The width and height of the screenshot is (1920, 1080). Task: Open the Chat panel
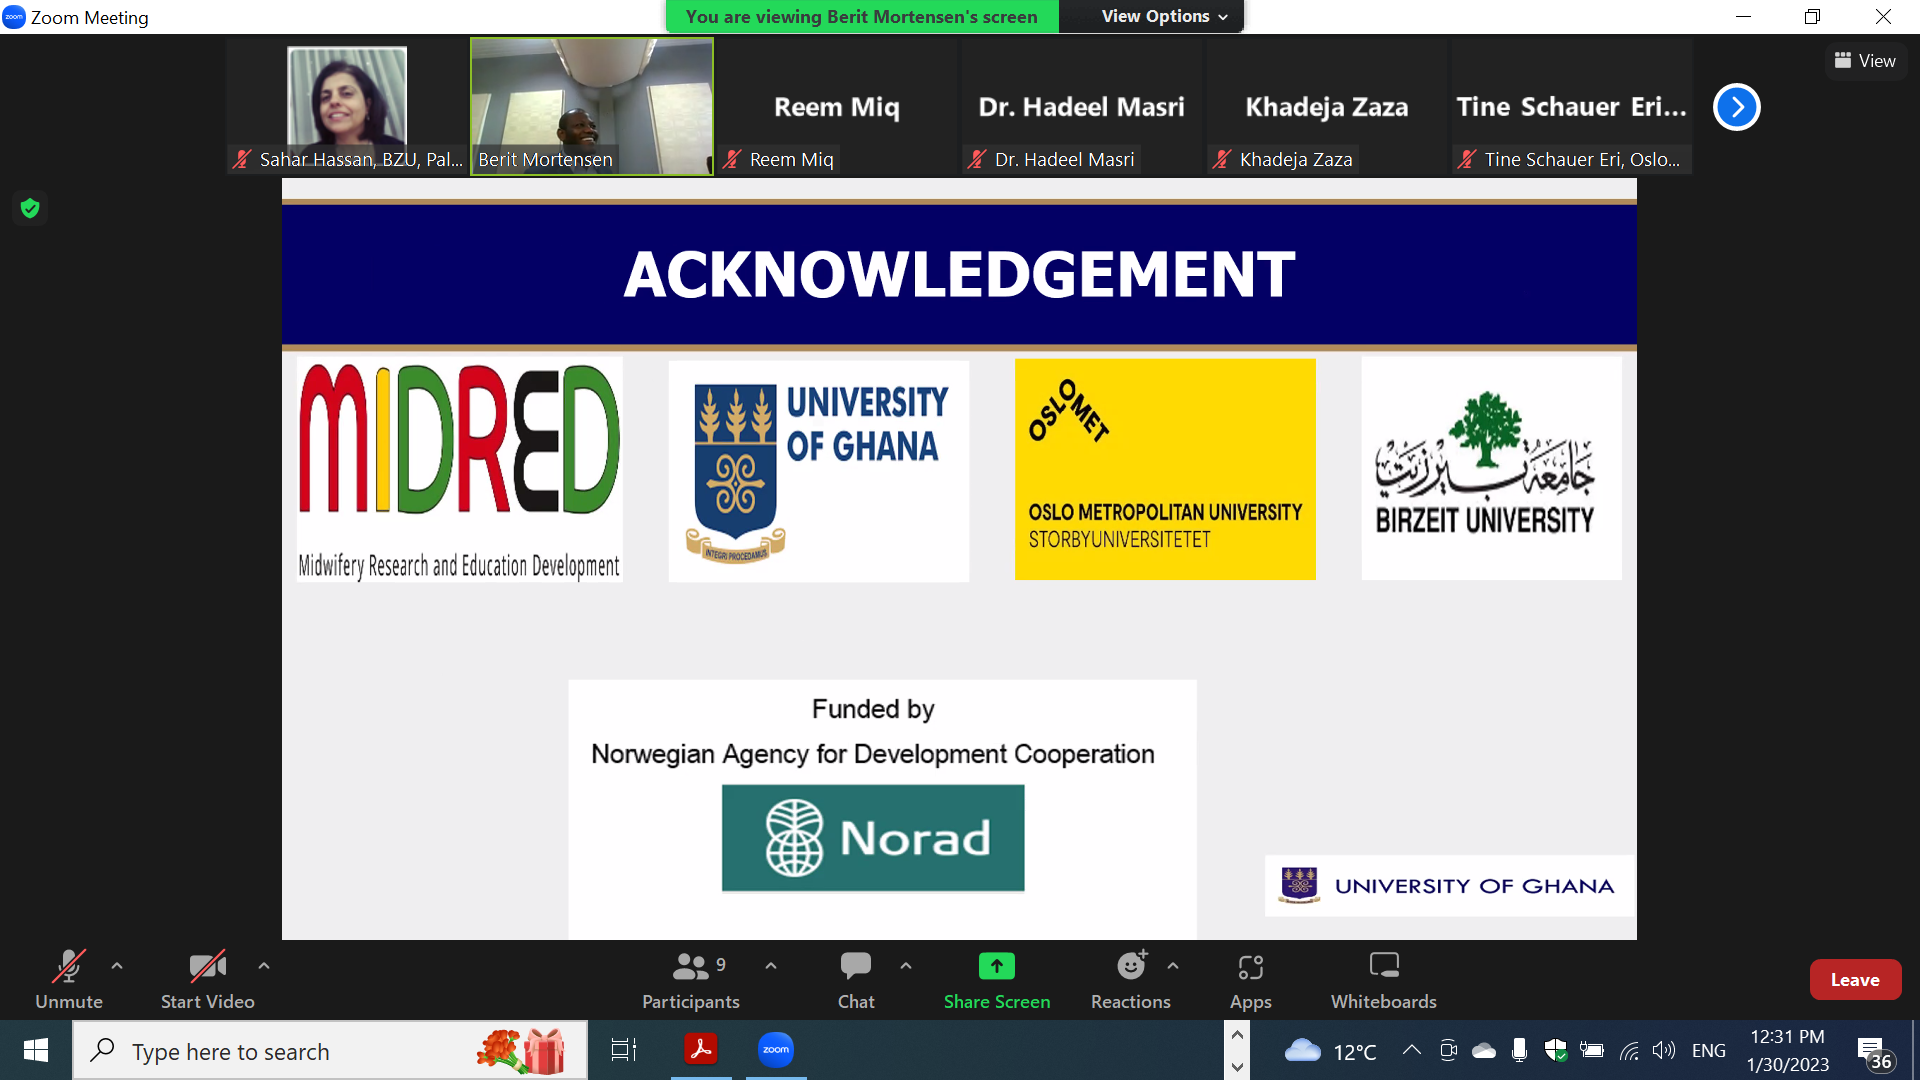pyautogui.click(x=856, y=979)
